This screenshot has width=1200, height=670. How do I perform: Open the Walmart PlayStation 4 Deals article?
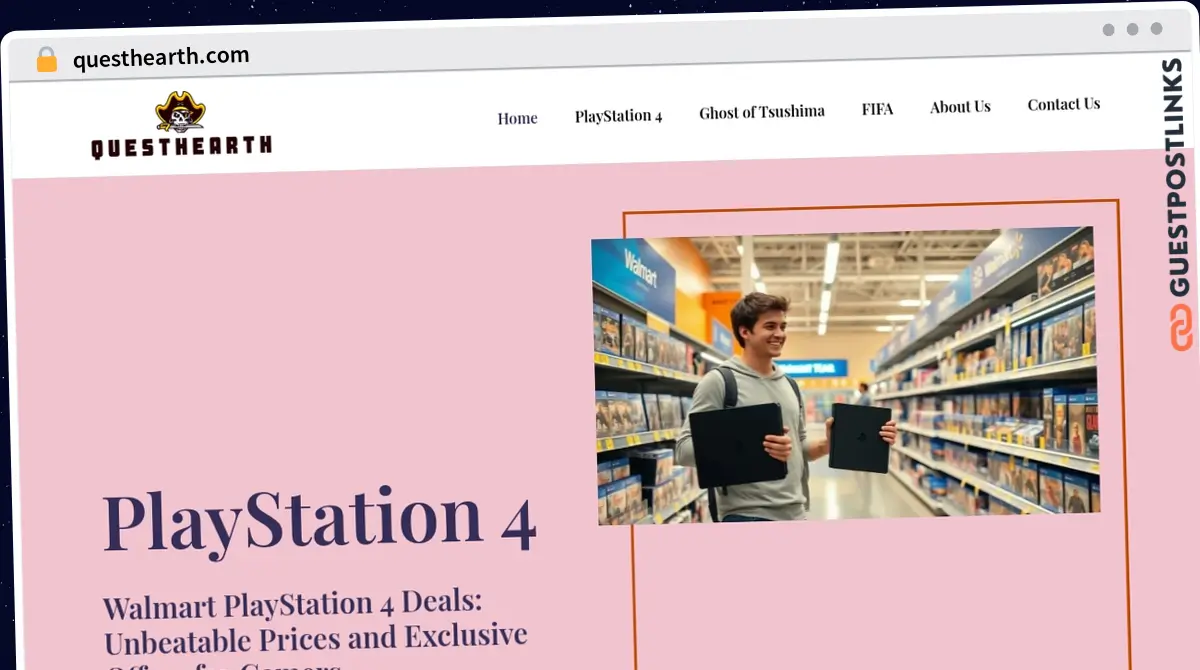tap(315, 630)
